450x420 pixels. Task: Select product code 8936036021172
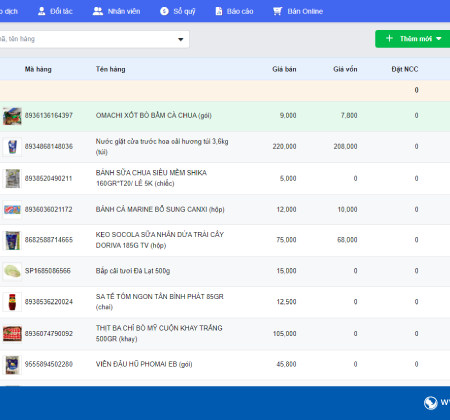[48, 210]
